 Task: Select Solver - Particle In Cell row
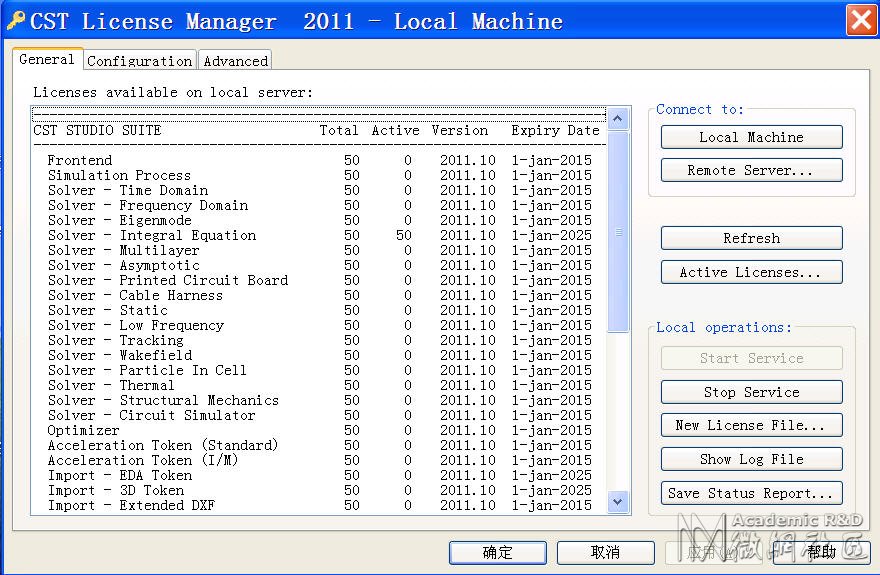point(319,370)
